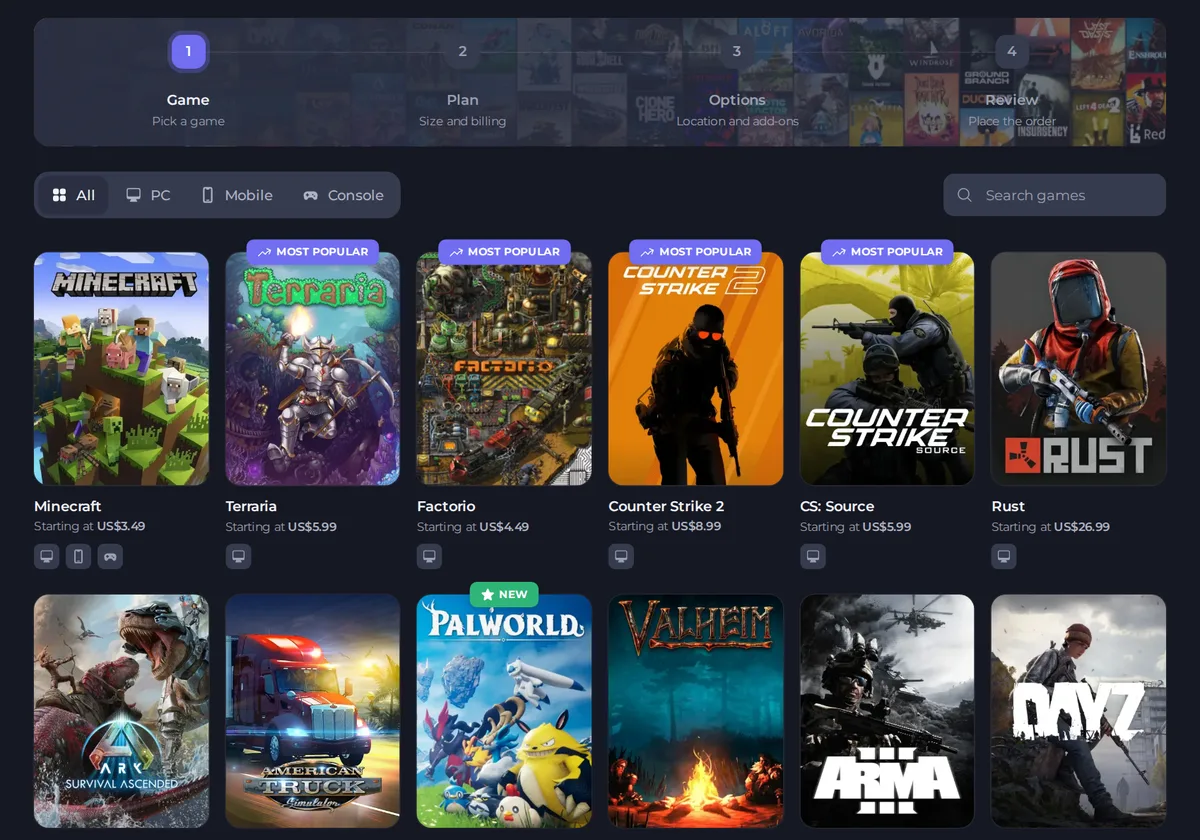Click step 1 Game circle

tap(188, 51)
